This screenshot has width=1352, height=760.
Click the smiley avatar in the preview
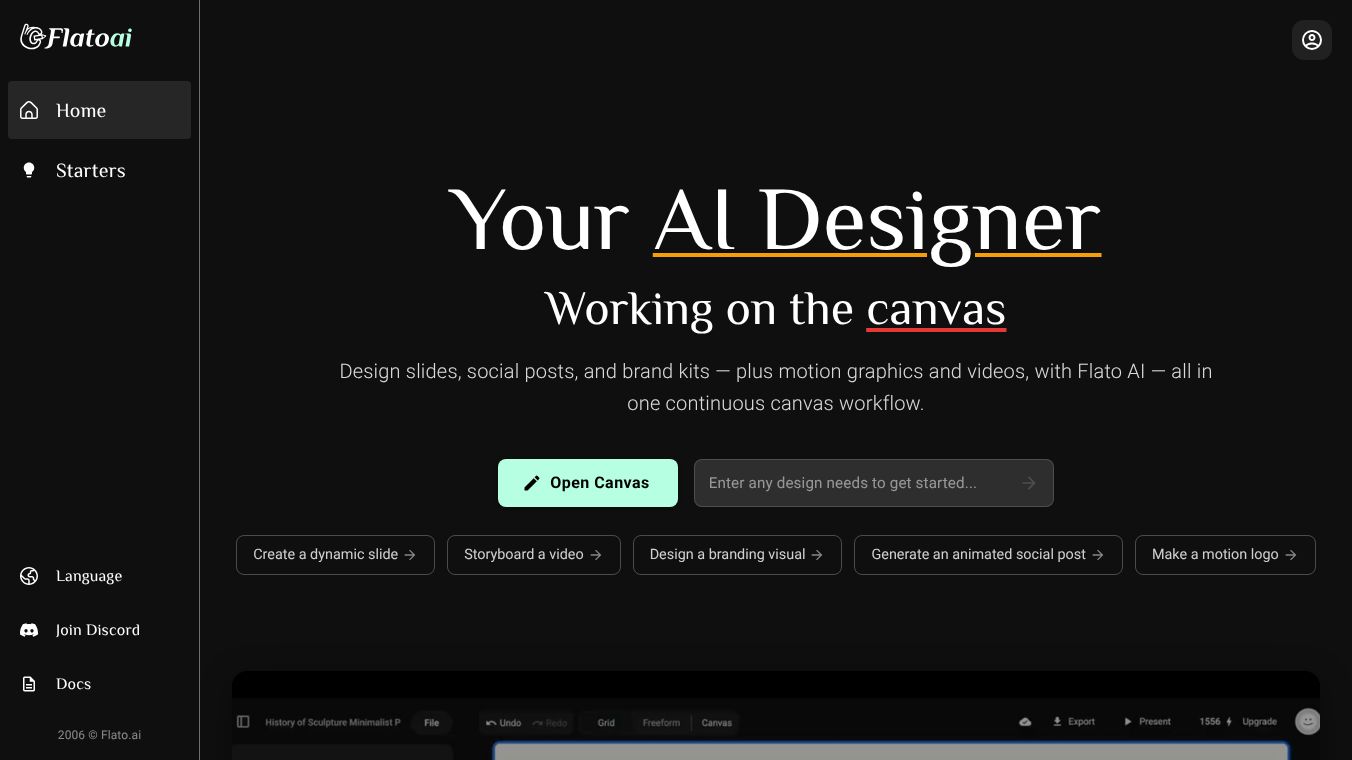tap(1307, 721)
